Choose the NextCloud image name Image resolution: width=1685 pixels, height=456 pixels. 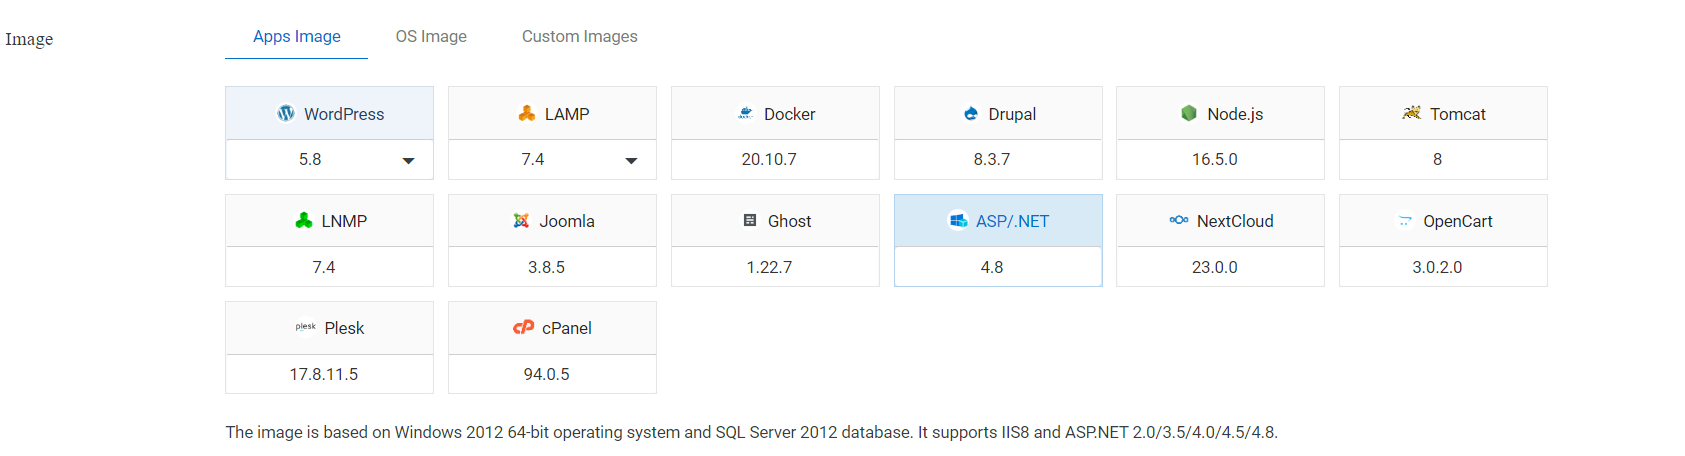click(x=1235, y=221)
